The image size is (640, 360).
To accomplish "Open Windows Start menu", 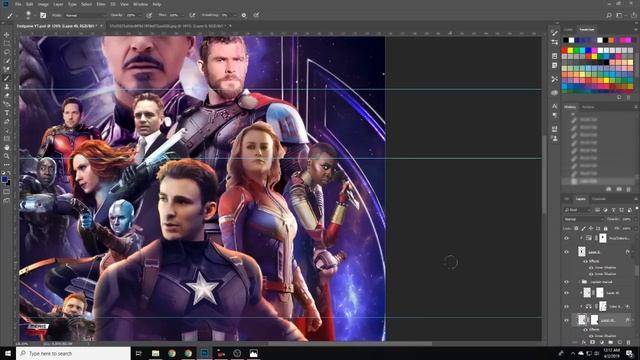I will [8, 353].
